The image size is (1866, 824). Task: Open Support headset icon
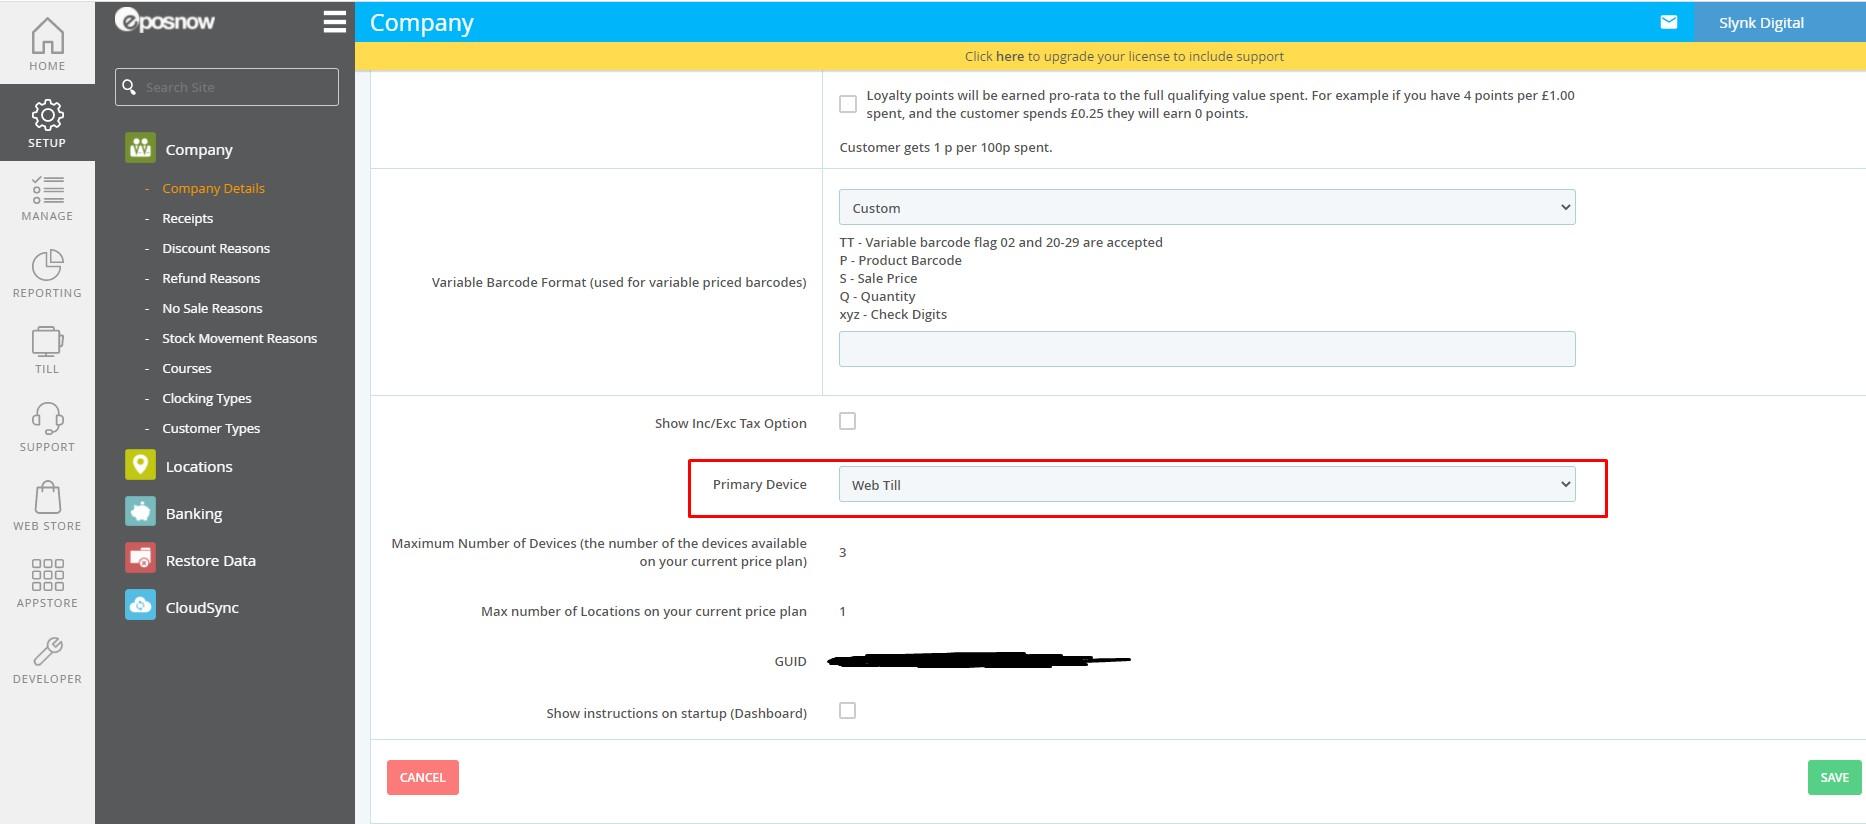pyautogui.click(x=47, y=419)
